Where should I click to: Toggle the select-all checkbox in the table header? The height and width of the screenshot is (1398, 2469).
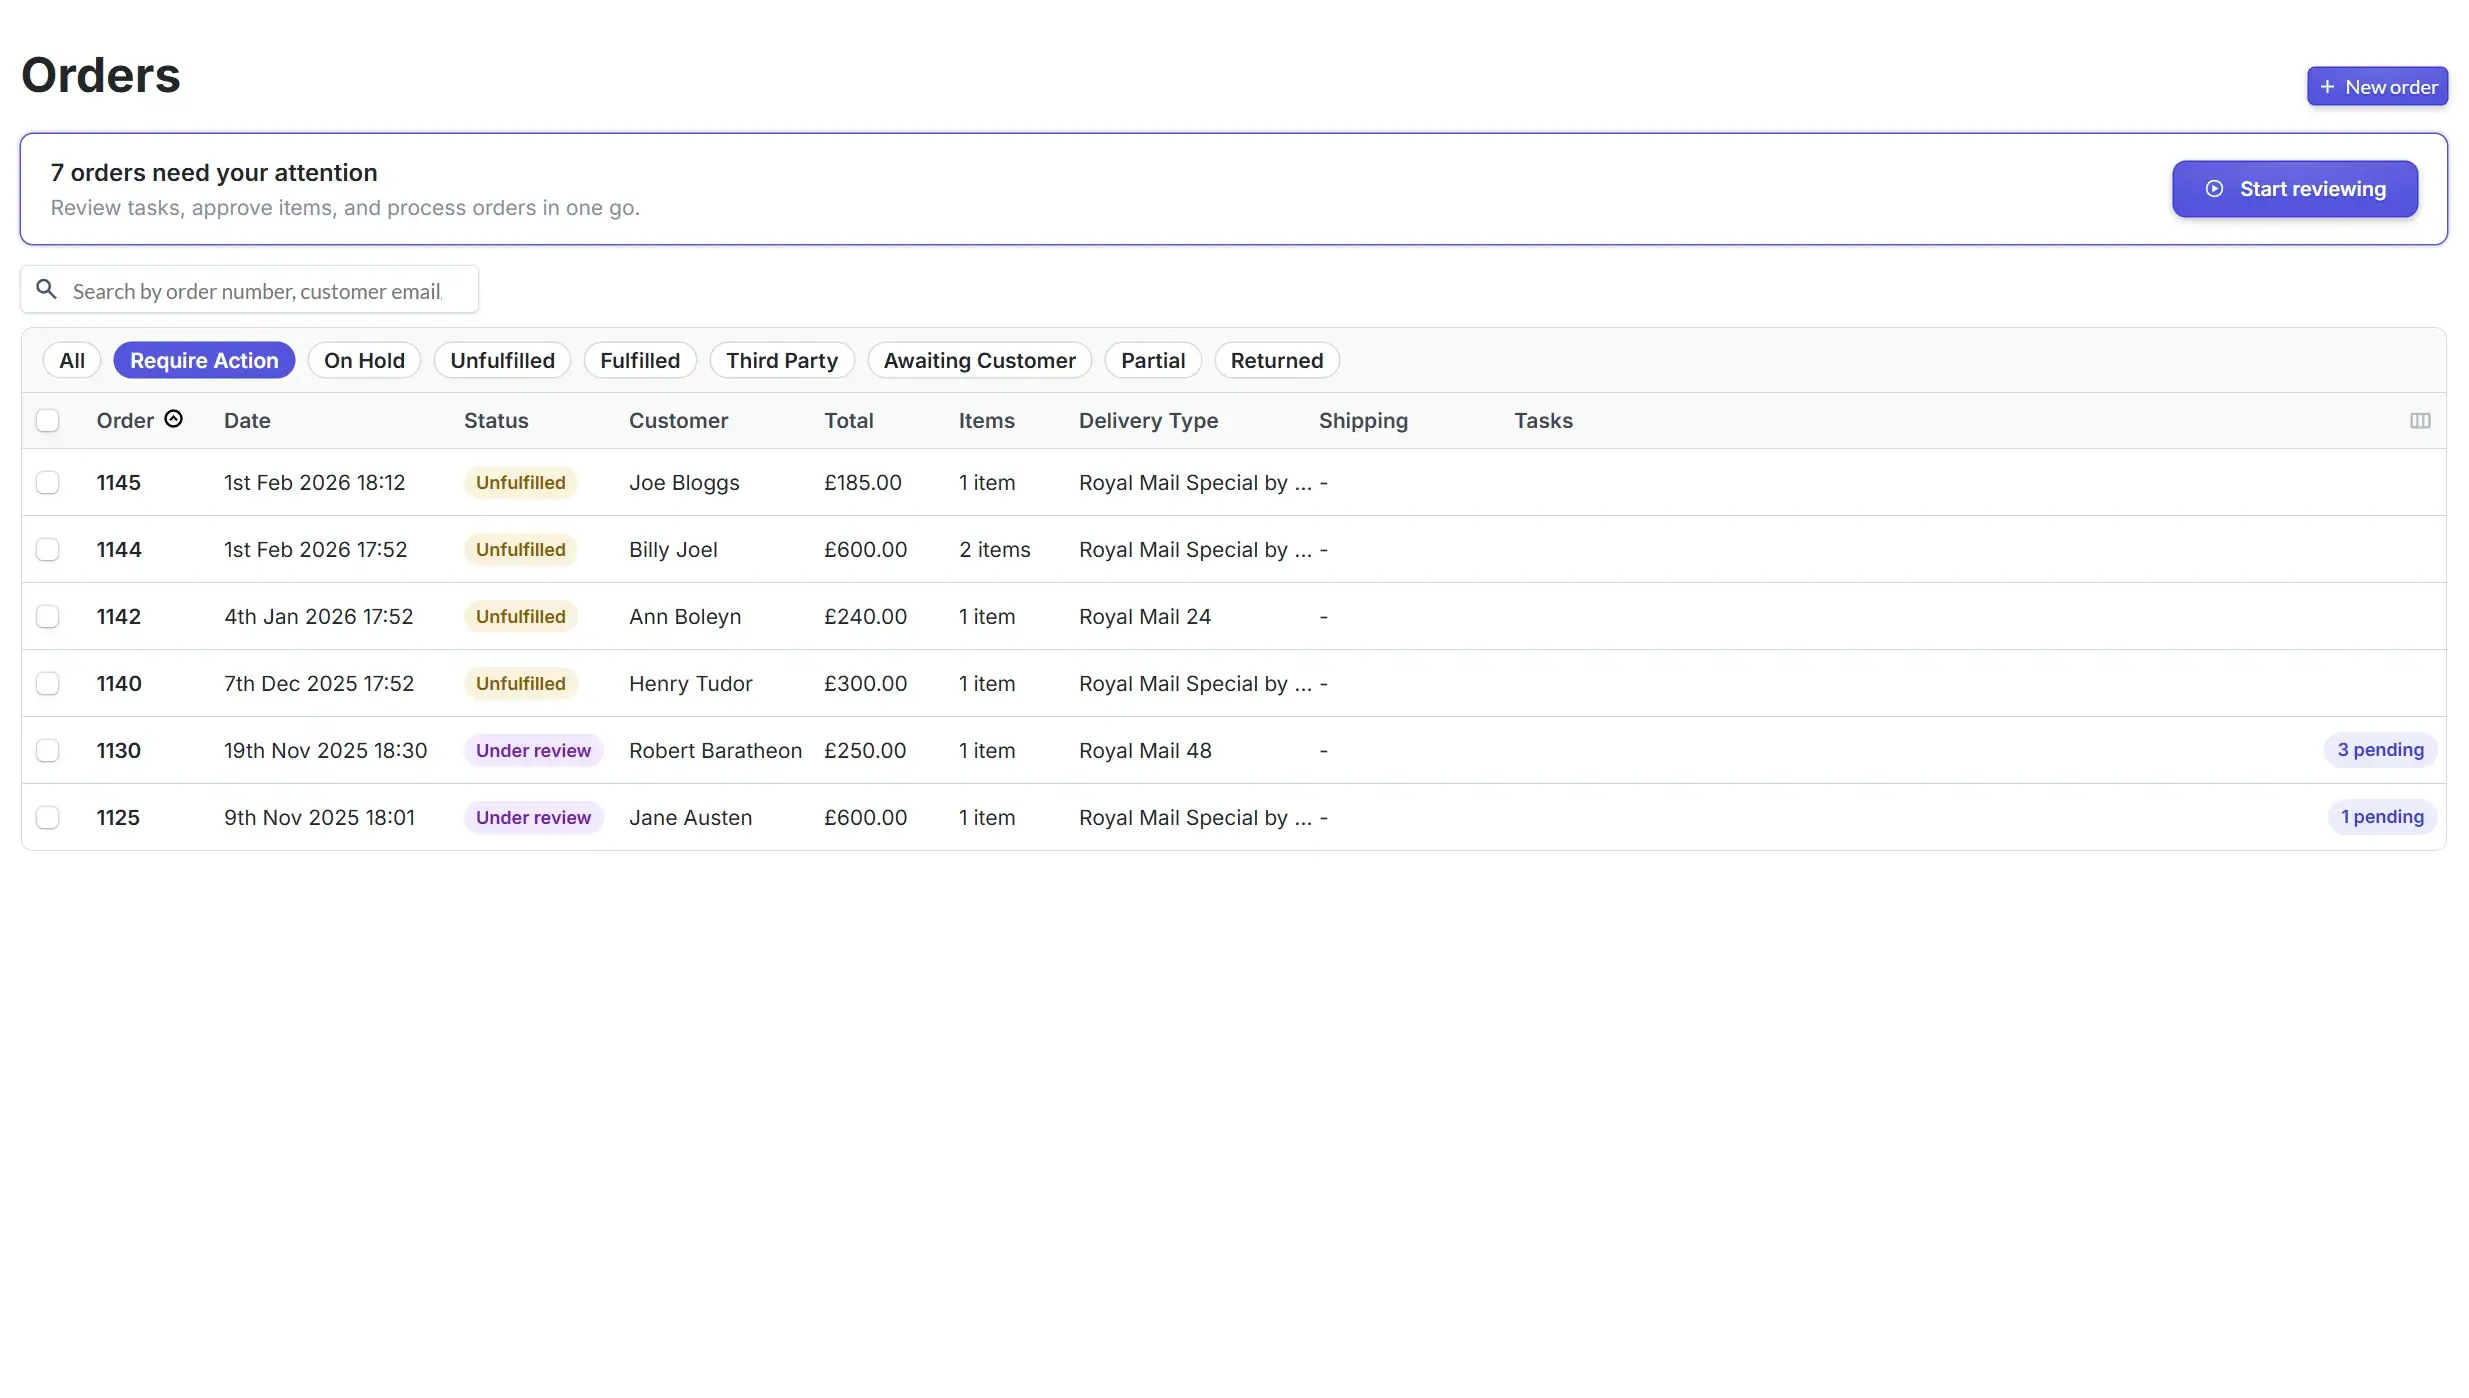point(47,420)
